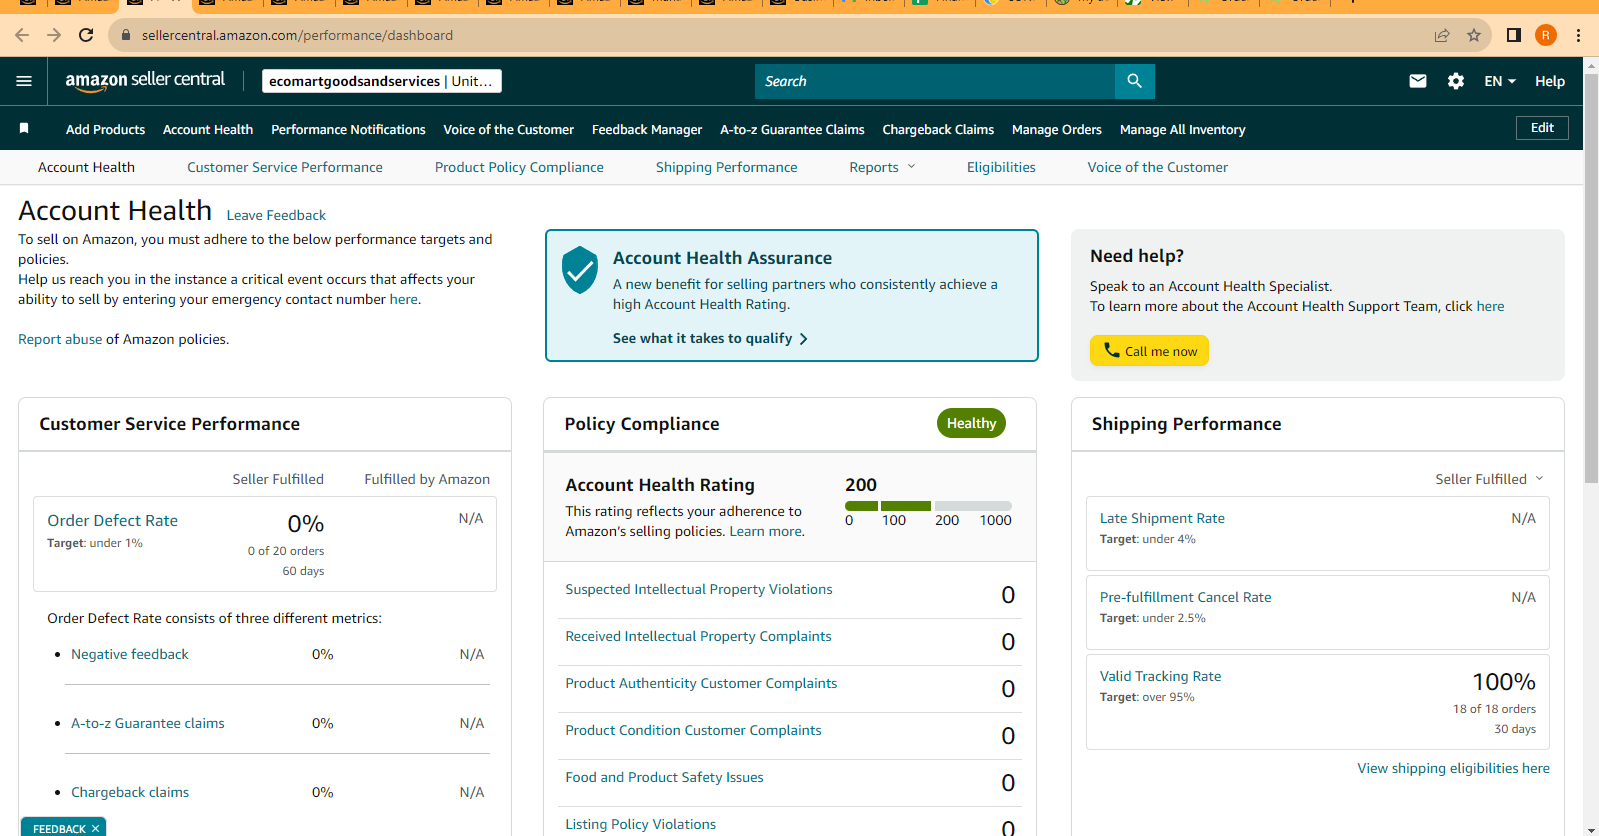This screenshot has height=836, width=1599.
Task: Open Product Authenticity Customer Complaints
Action: (701, 683)
